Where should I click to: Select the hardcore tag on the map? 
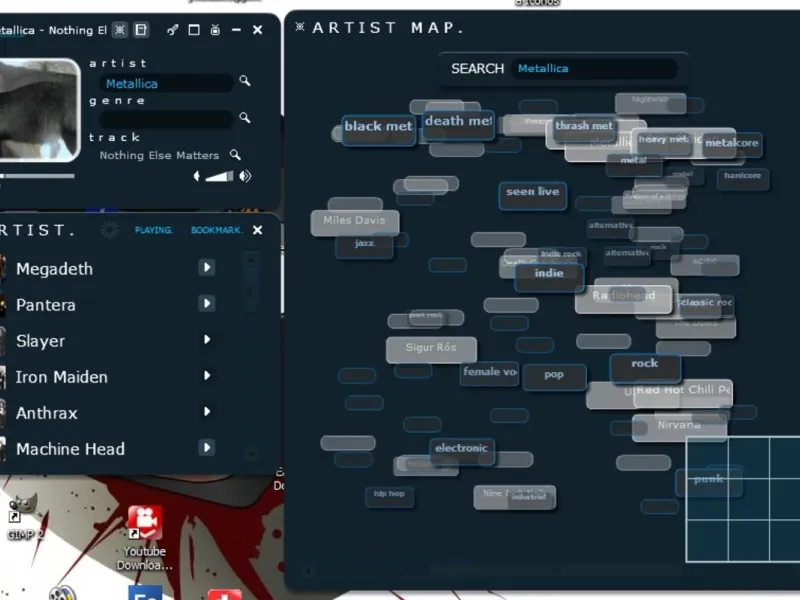[743, 179]
